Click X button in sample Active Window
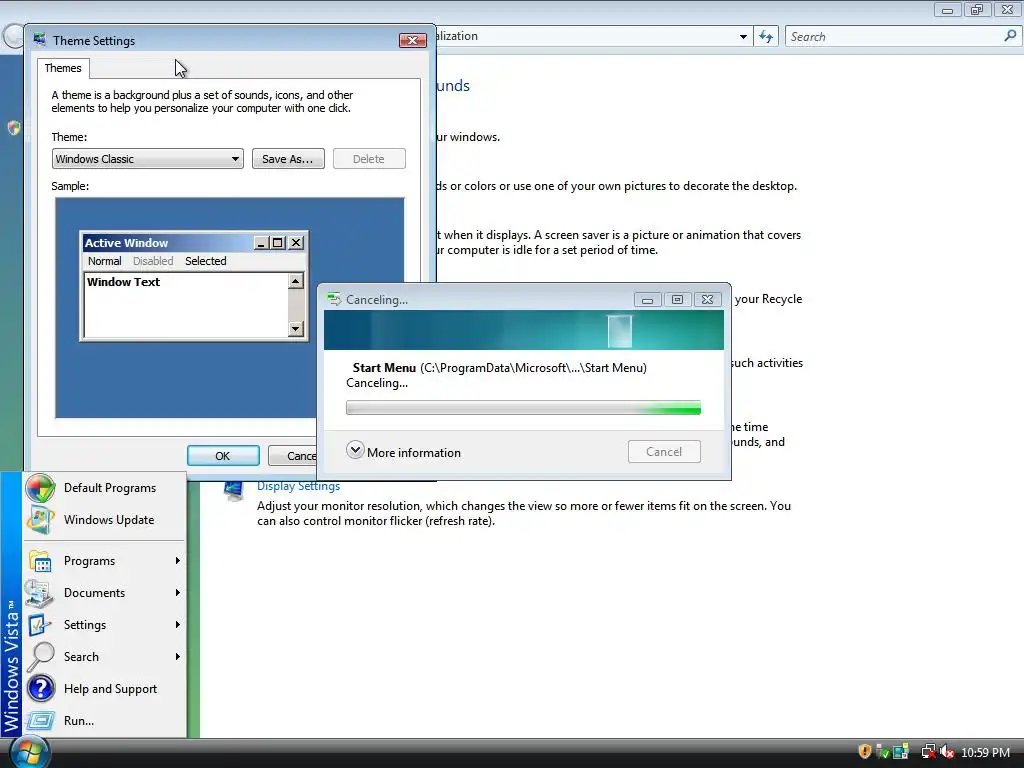This screenshot has height=768, width=1024. coord(296,243)
